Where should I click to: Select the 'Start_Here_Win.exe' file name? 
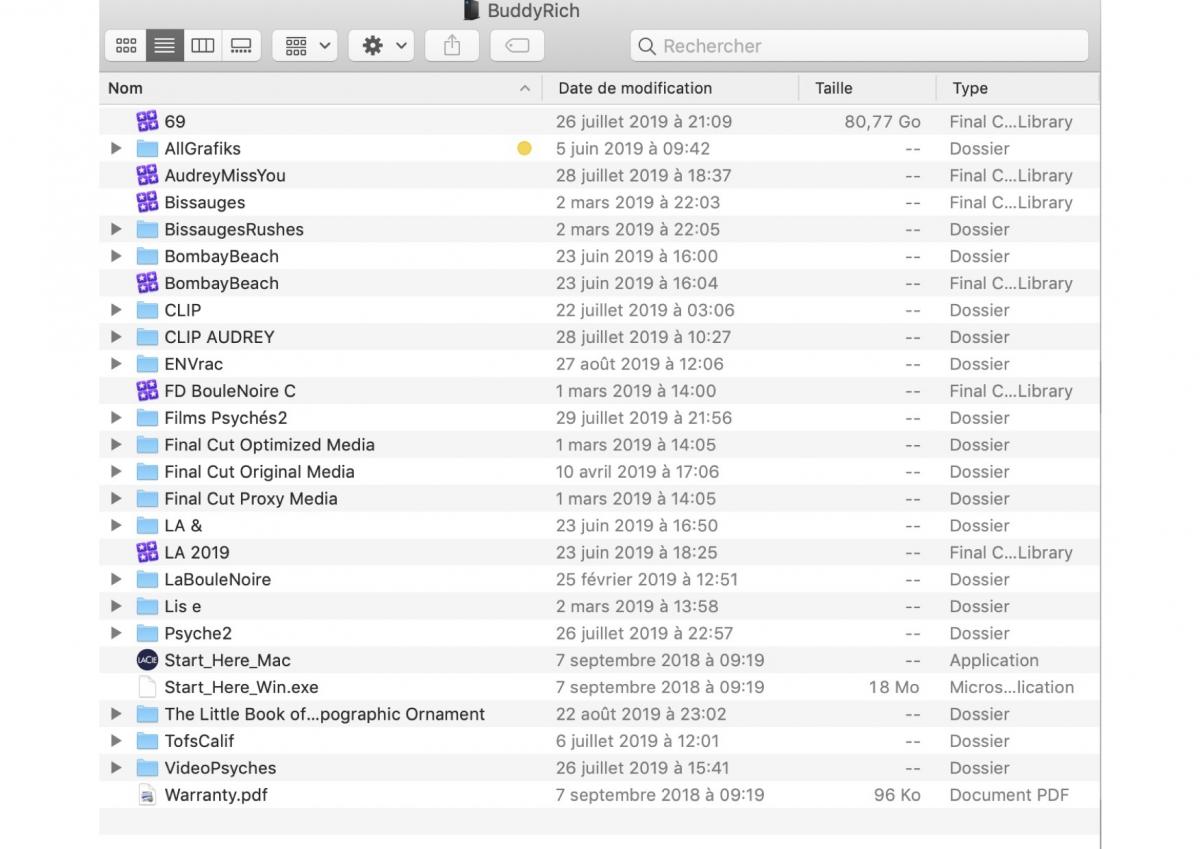pyautogui.click(x=241, y=687)
